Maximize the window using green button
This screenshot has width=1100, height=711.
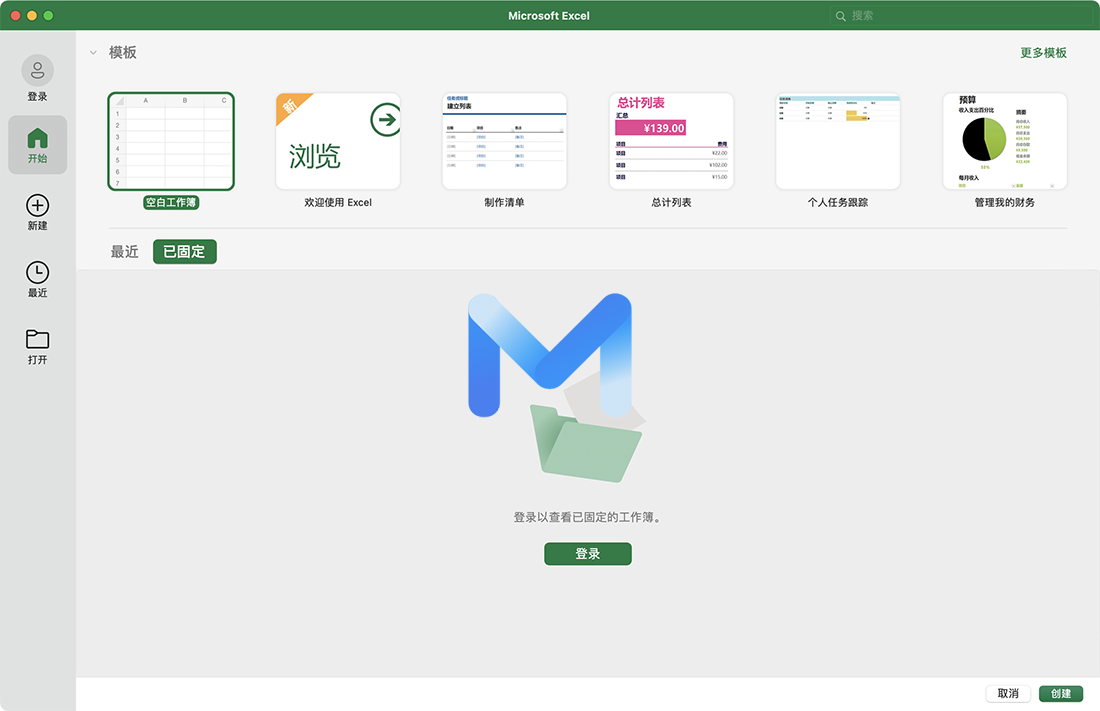[x=48, y=15]
